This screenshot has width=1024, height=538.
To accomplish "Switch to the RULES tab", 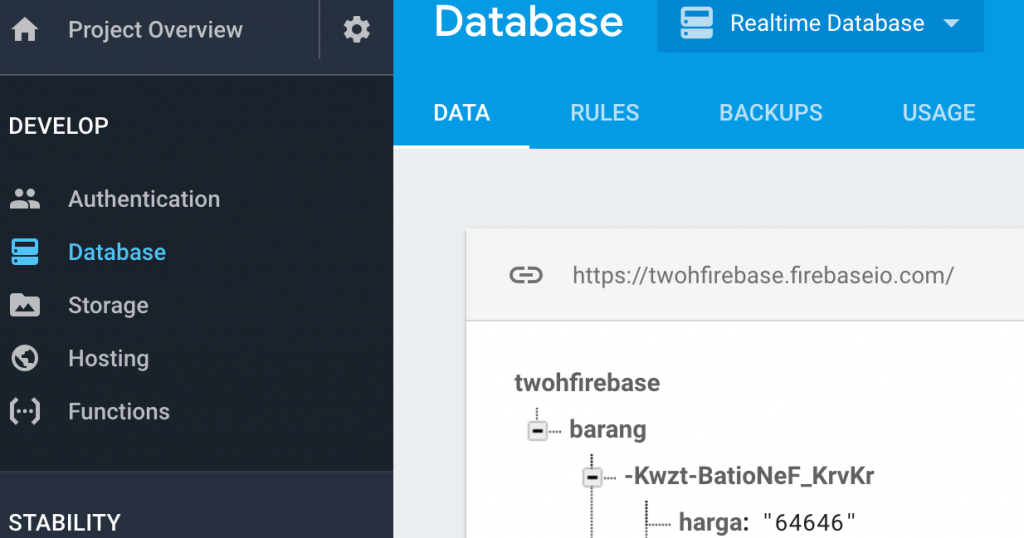I will tap(605, 112).
